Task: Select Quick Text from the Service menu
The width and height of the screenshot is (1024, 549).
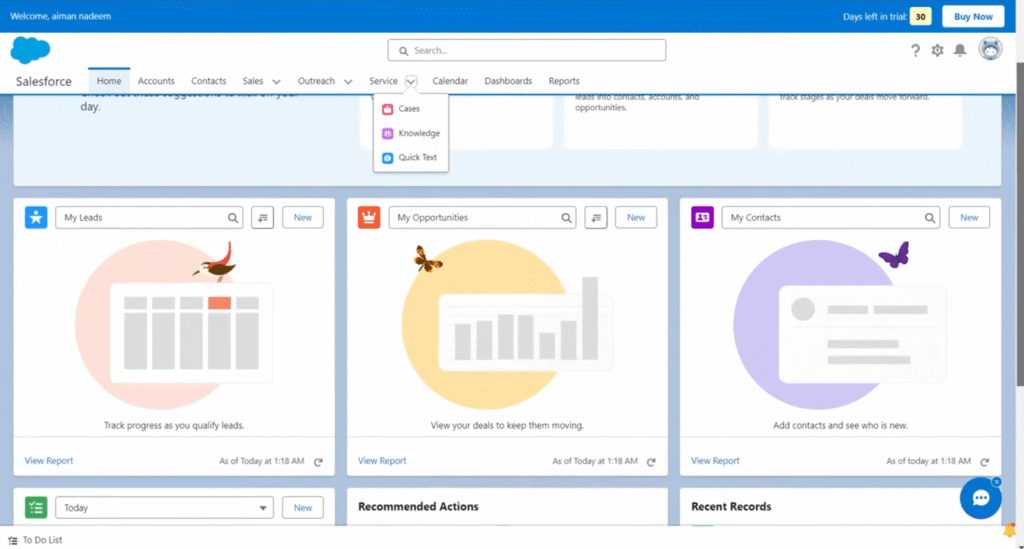Action: click(411, 157)
